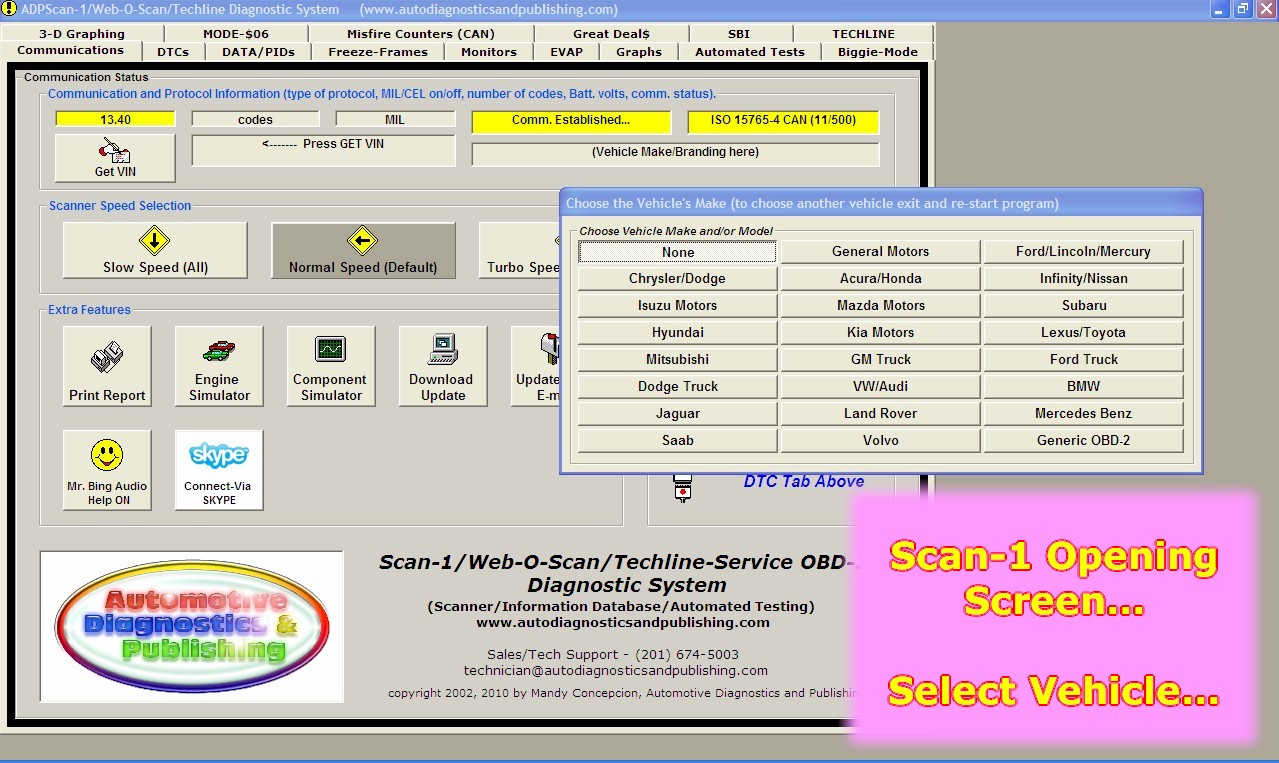Open the Biggie-Mode tab

tap(878, 52)
